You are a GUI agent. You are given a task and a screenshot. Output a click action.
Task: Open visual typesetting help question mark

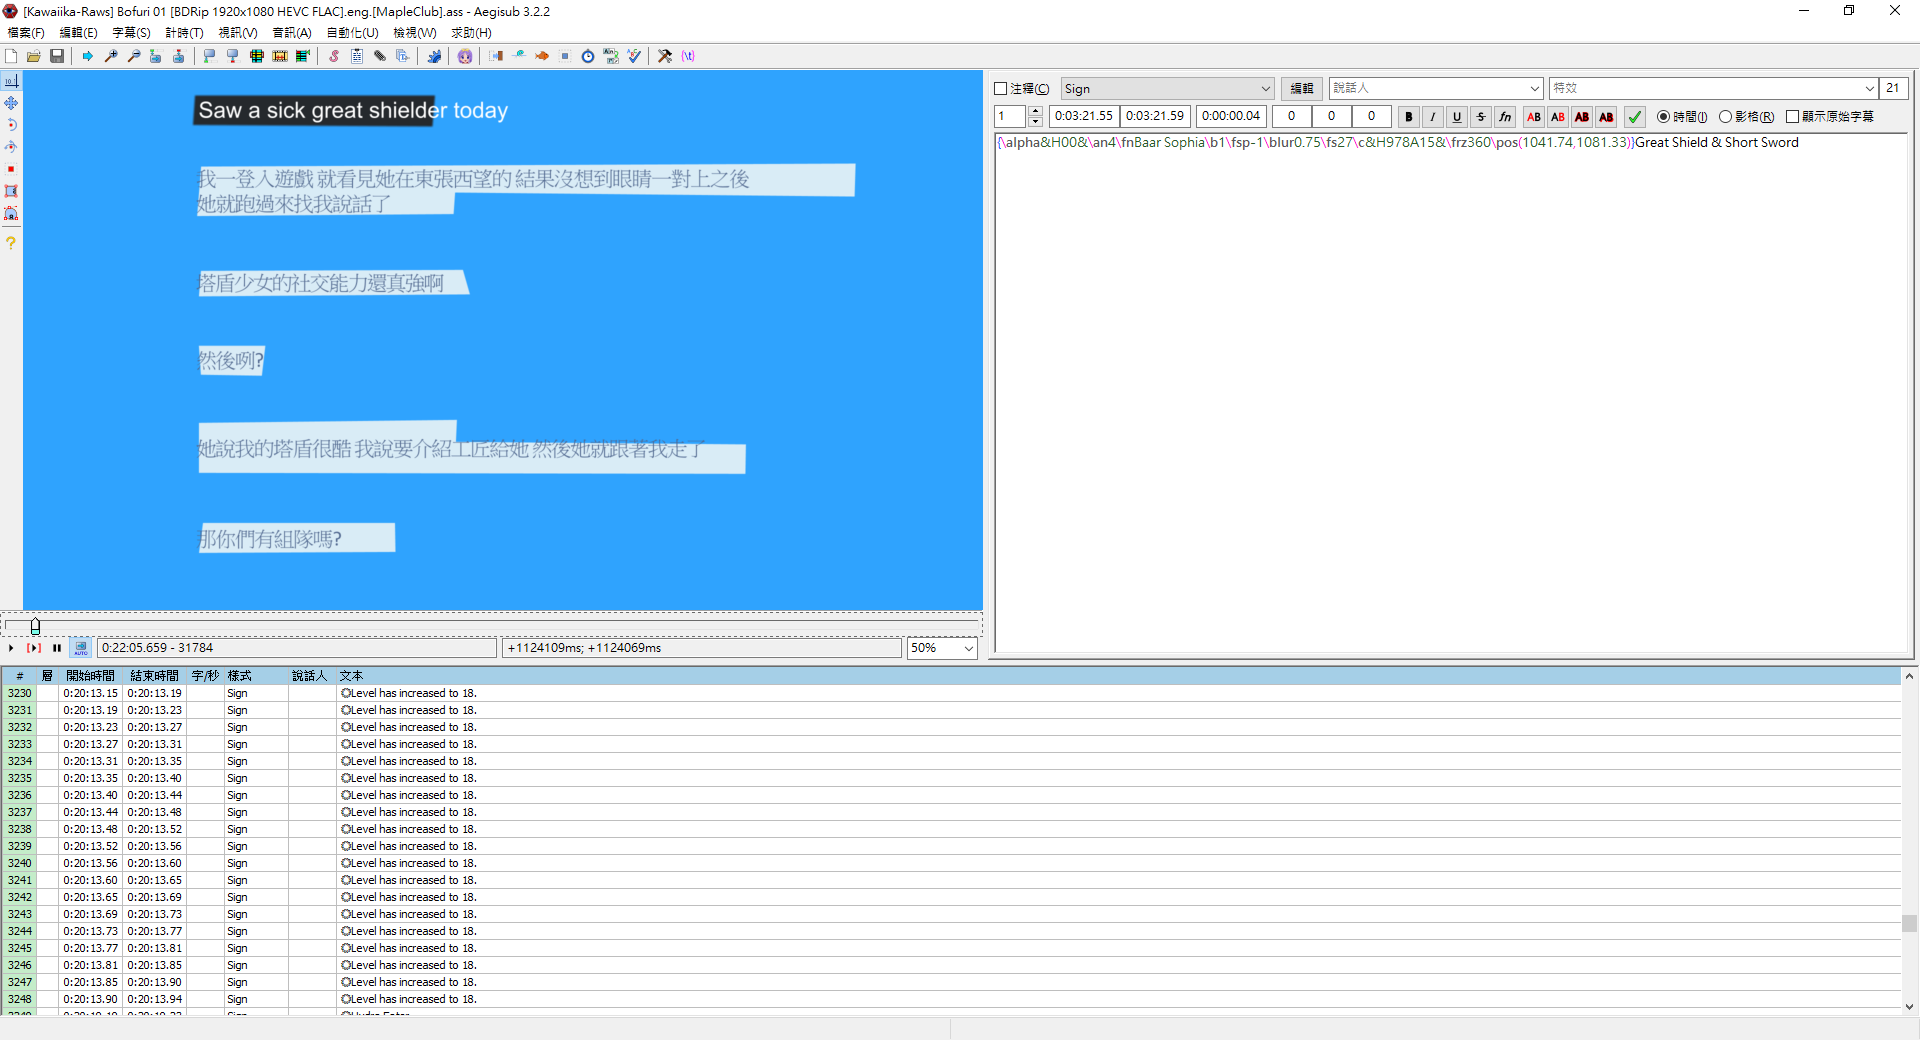point(11,243)
